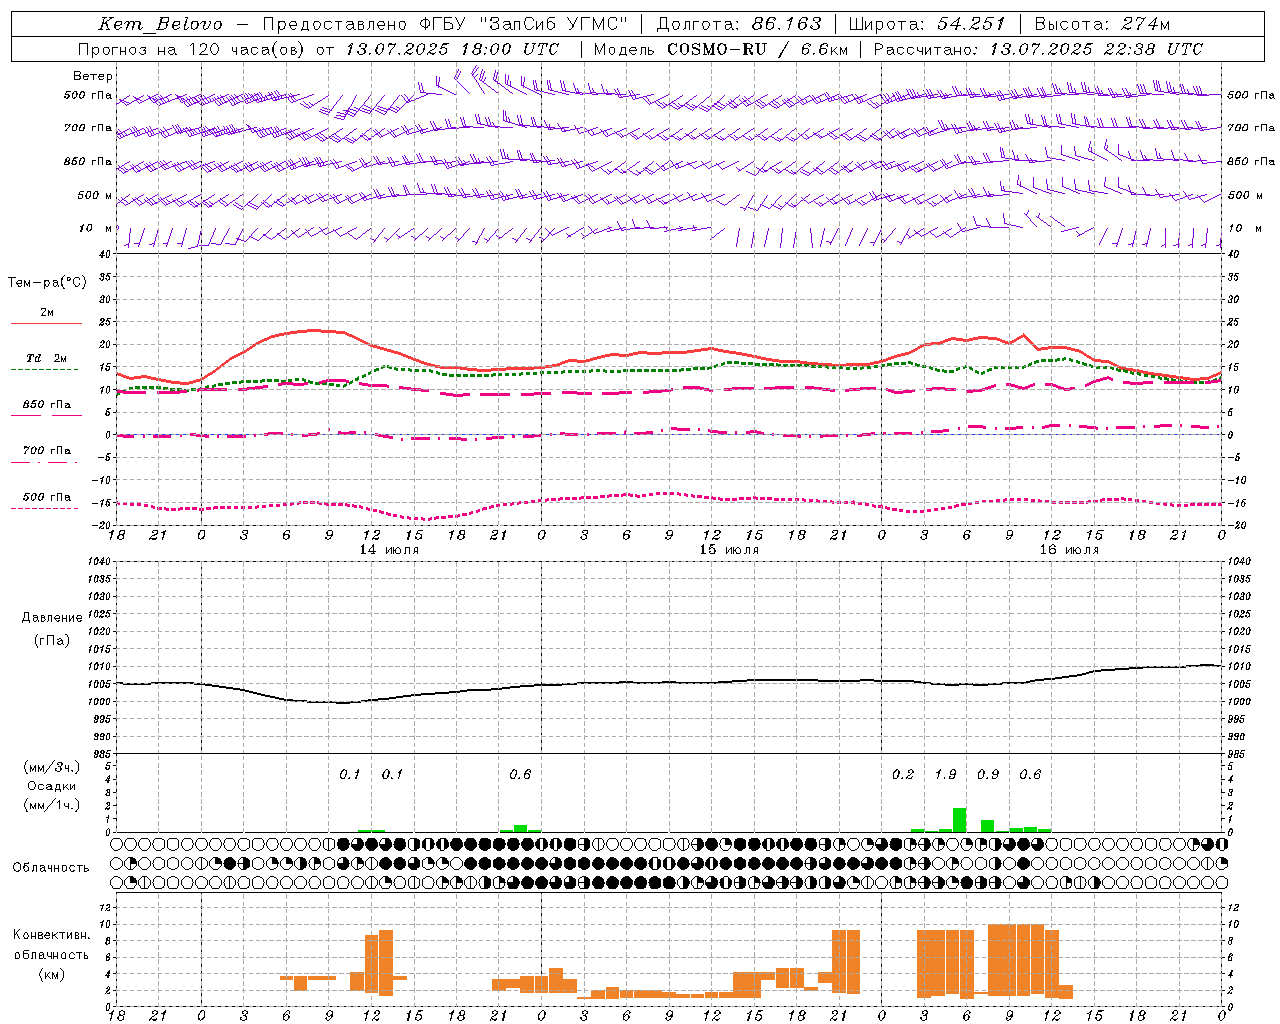Click the forecast start time 13.07.2025 18:00 UTC
The height and width of the screenshot is (1024, 1280).
click(x=452, y=49)
